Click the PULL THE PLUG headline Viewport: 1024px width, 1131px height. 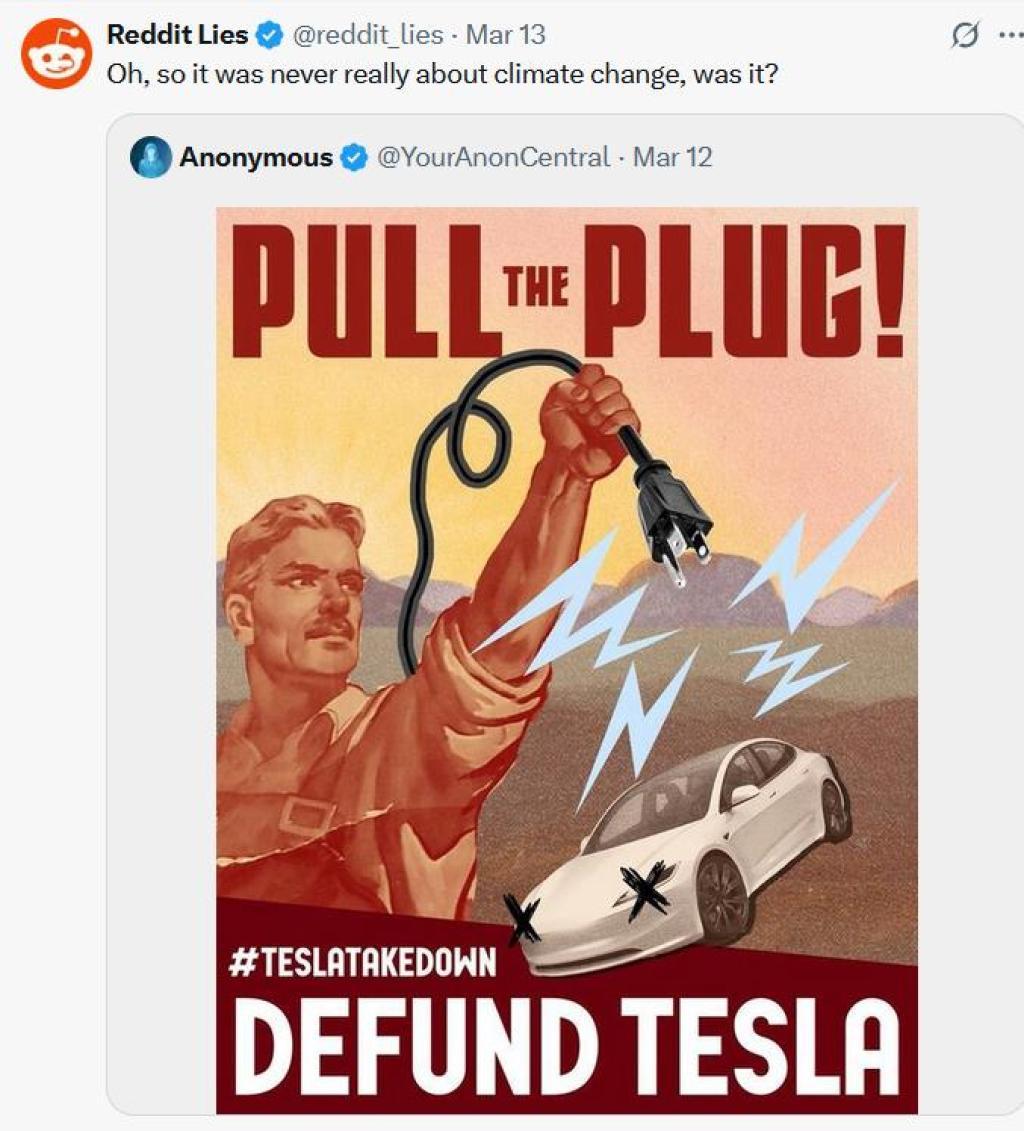point(567,290)
